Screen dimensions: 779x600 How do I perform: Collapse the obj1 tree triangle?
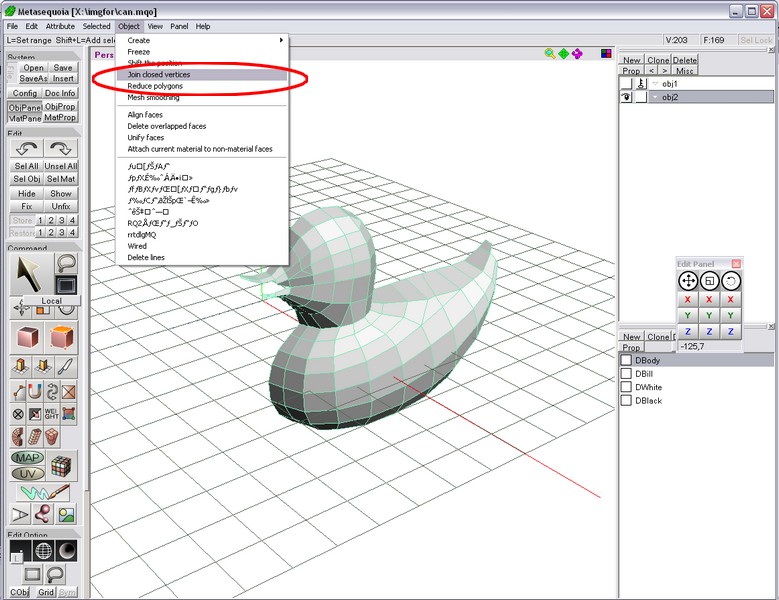coord(655,84)
